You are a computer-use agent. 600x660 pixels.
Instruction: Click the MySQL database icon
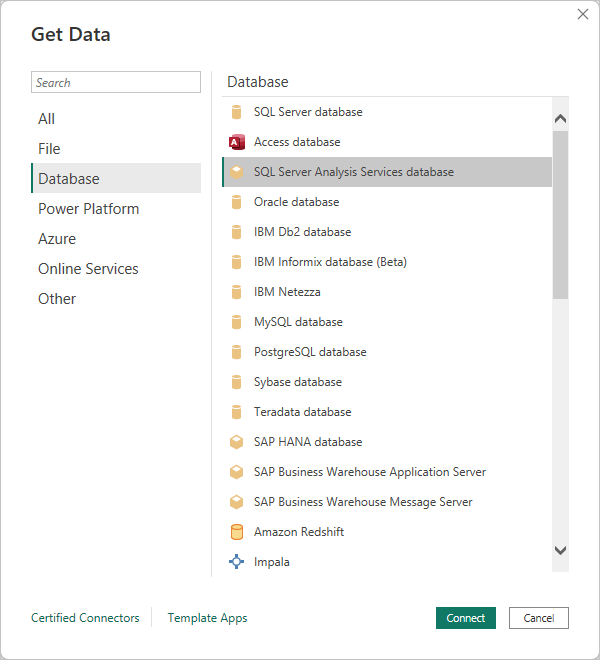click(x=237, y=322)
